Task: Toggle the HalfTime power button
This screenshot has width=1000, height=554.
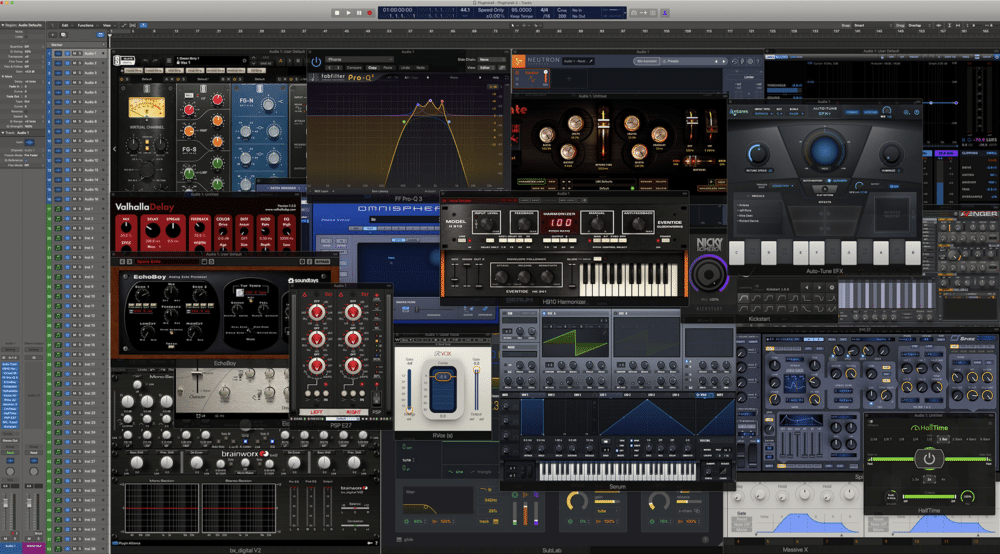Action: click(x=929, y=458)
